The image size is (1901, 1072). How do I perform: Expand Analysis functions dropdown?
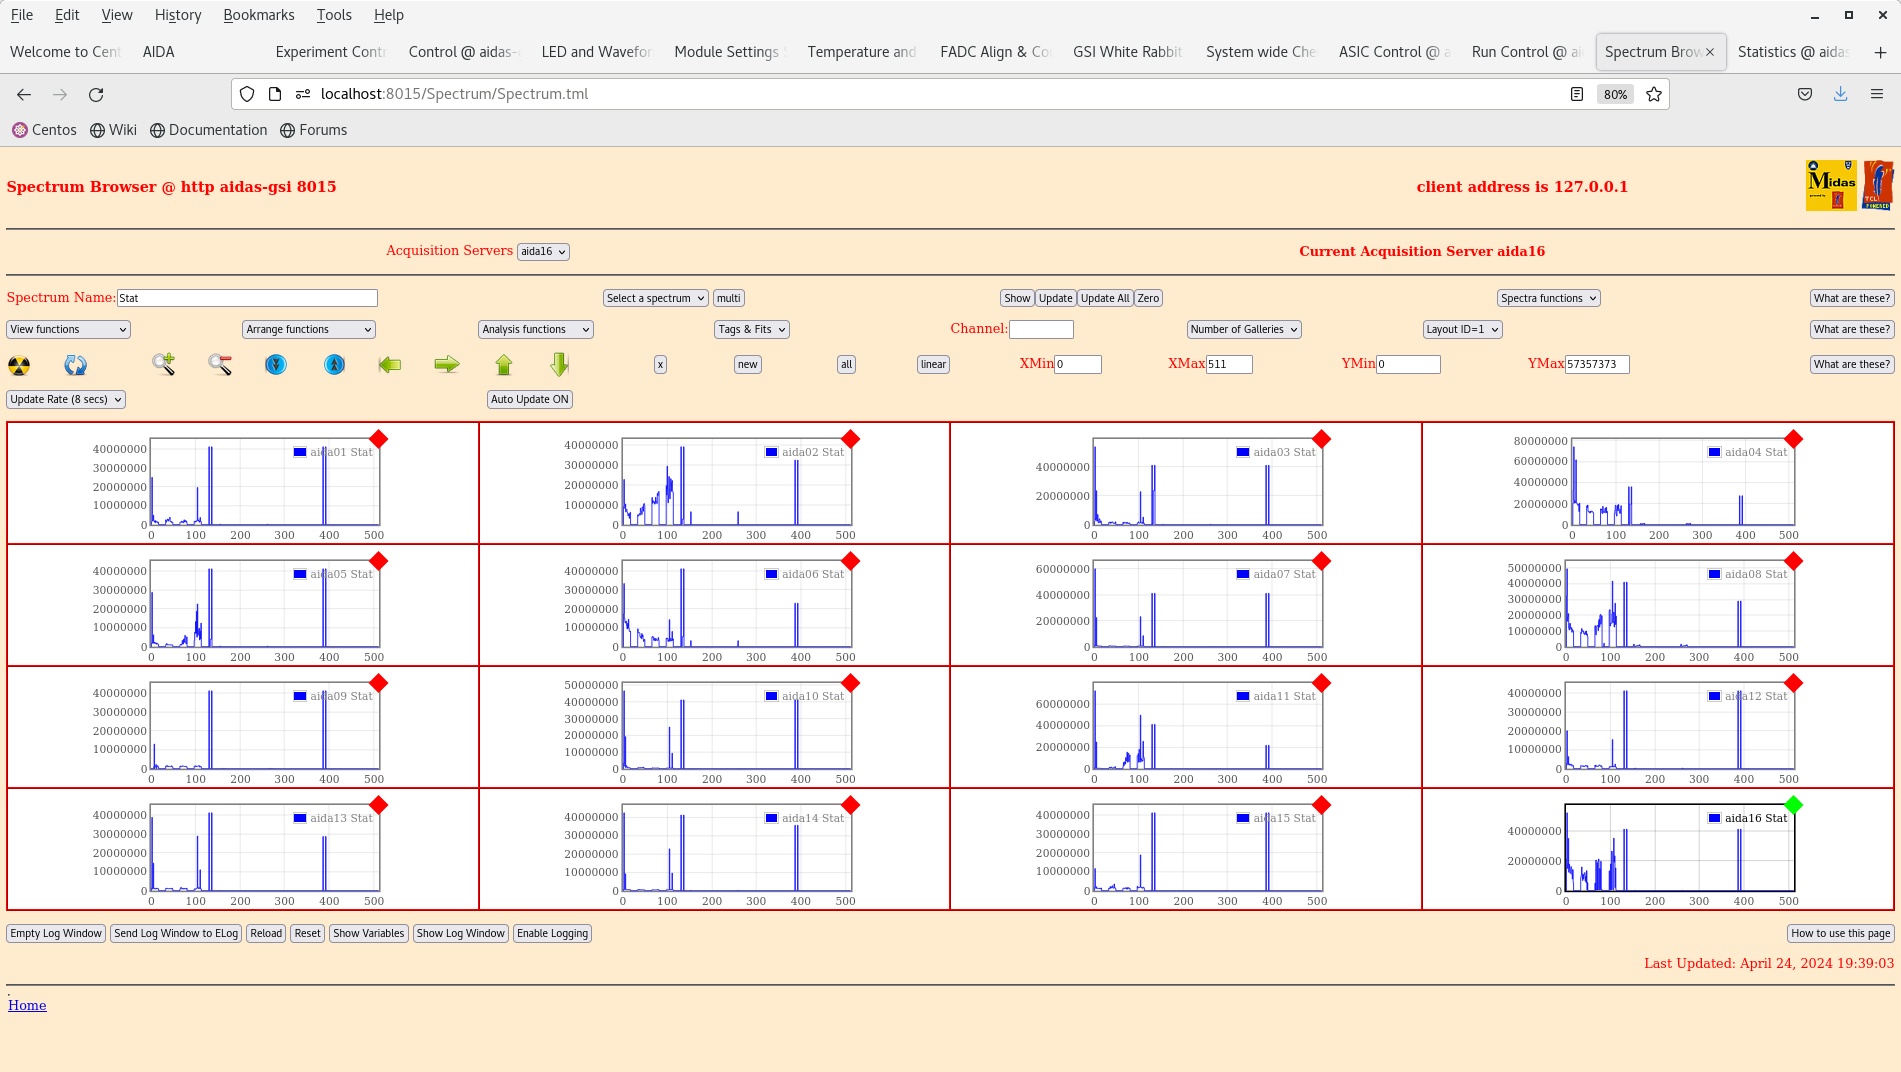pyautogui.click(x=536, y=329)
